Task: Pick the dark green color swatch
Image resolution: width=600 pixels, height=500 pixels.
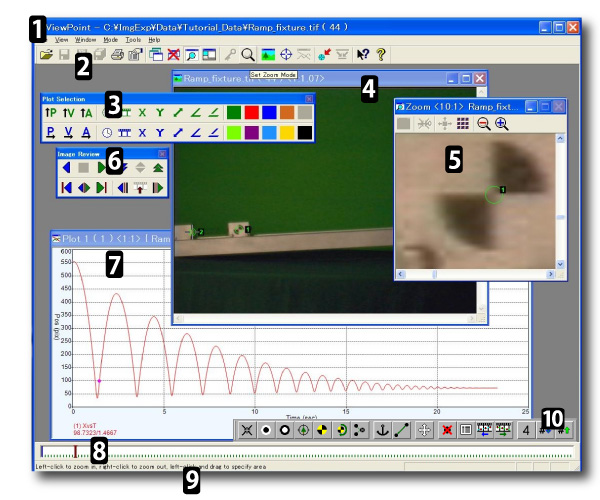Action: (234, 113)
